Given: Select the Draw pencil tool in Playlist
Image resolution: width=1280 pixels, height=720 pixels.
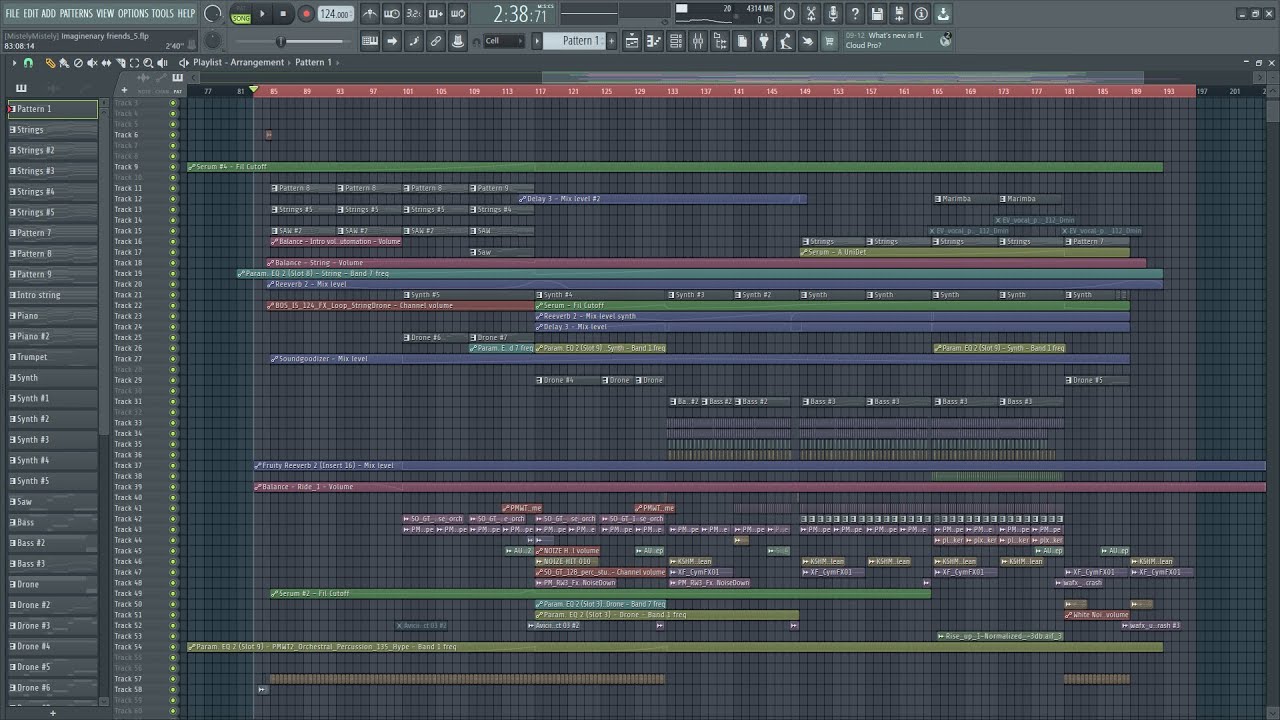Looking at the screenshot, I should [51, 62].
